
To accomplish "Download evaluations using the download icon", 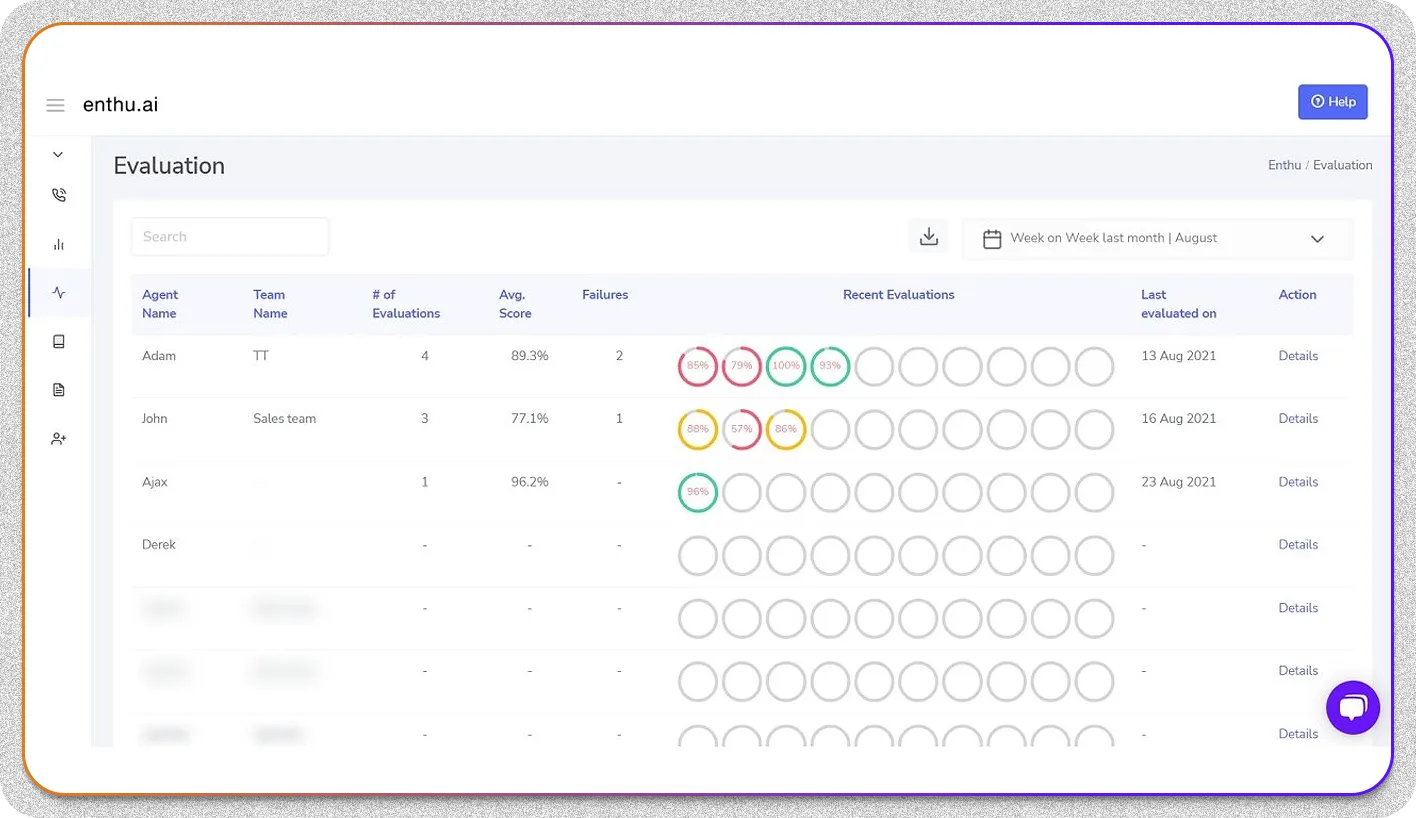I will pos(928,237).
